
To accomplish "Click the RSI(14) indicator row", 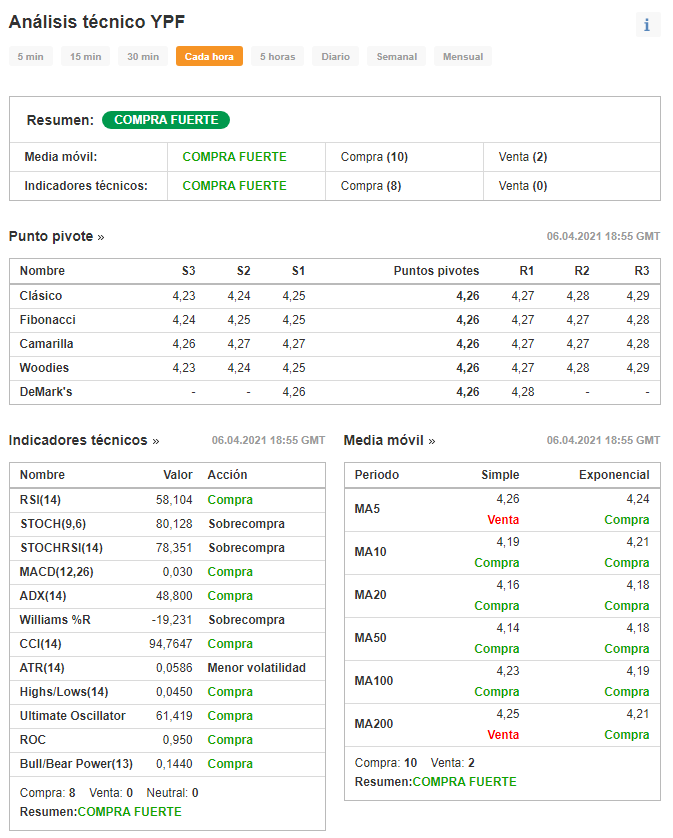I will 167,500.
